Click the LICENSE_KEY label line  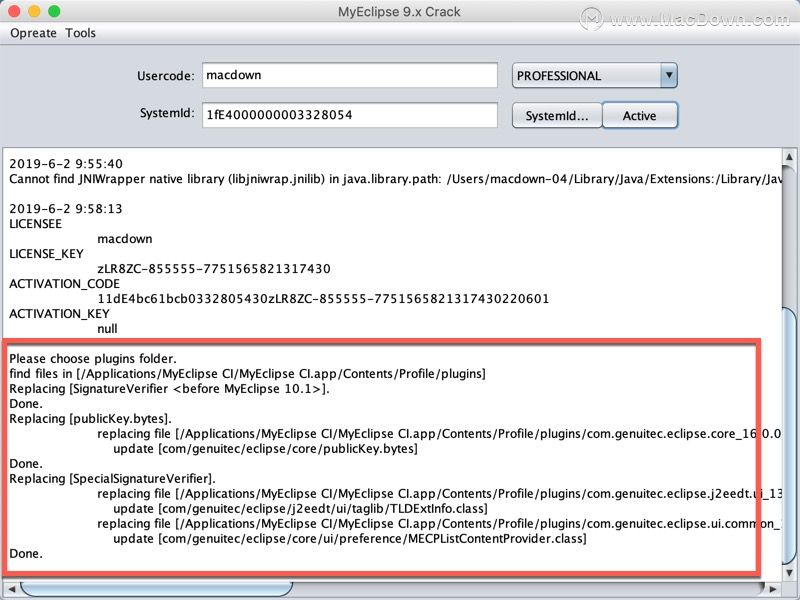(46, 254)
